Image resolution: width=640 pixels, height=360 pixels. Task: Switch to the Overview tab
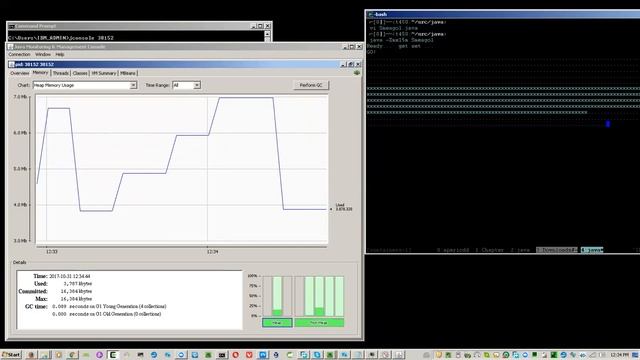click(x=20, y=73)
